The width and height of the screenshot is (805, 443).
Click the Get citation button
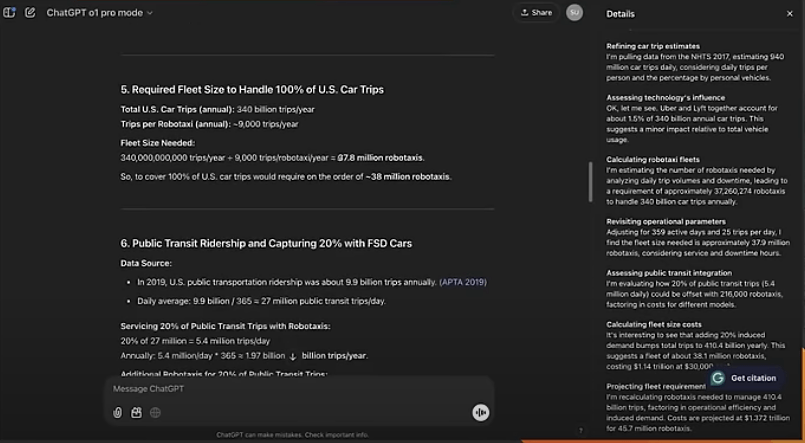pos(746,378)
